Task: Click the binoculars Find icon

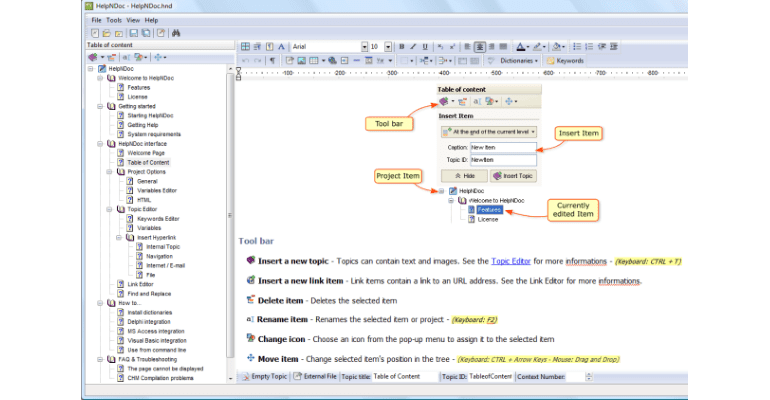Action: click(x=176, y=33)
